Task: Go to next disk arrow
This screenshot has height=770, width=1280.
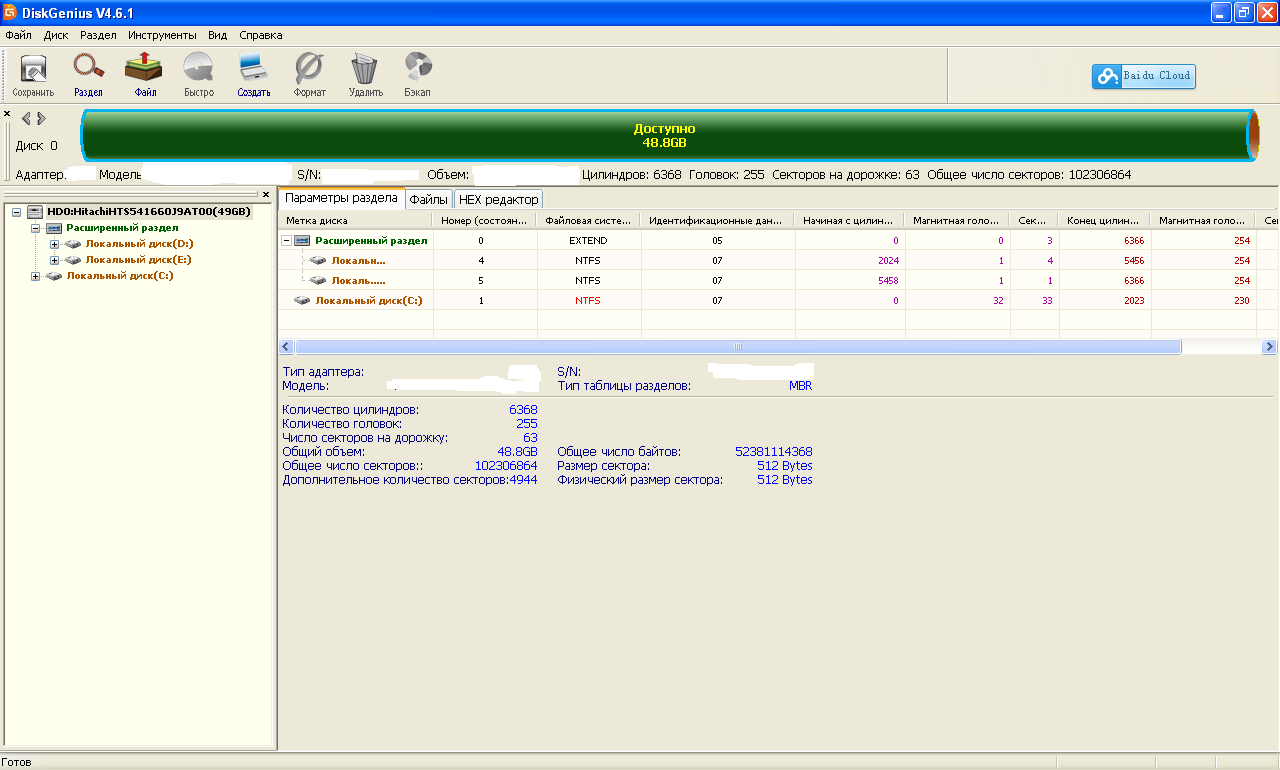Action: coord(41,118)
